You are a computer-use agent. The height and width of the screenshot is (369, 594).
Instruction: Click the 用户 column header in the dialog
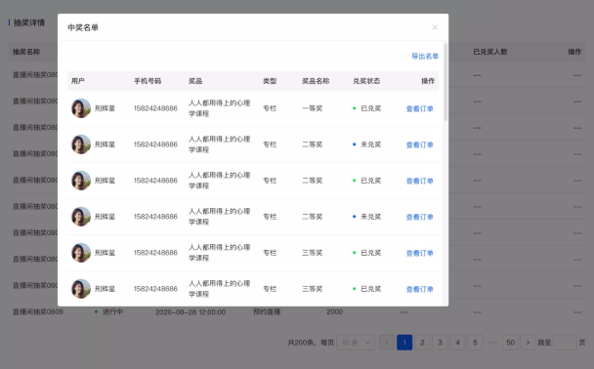[x=78, y=81]
